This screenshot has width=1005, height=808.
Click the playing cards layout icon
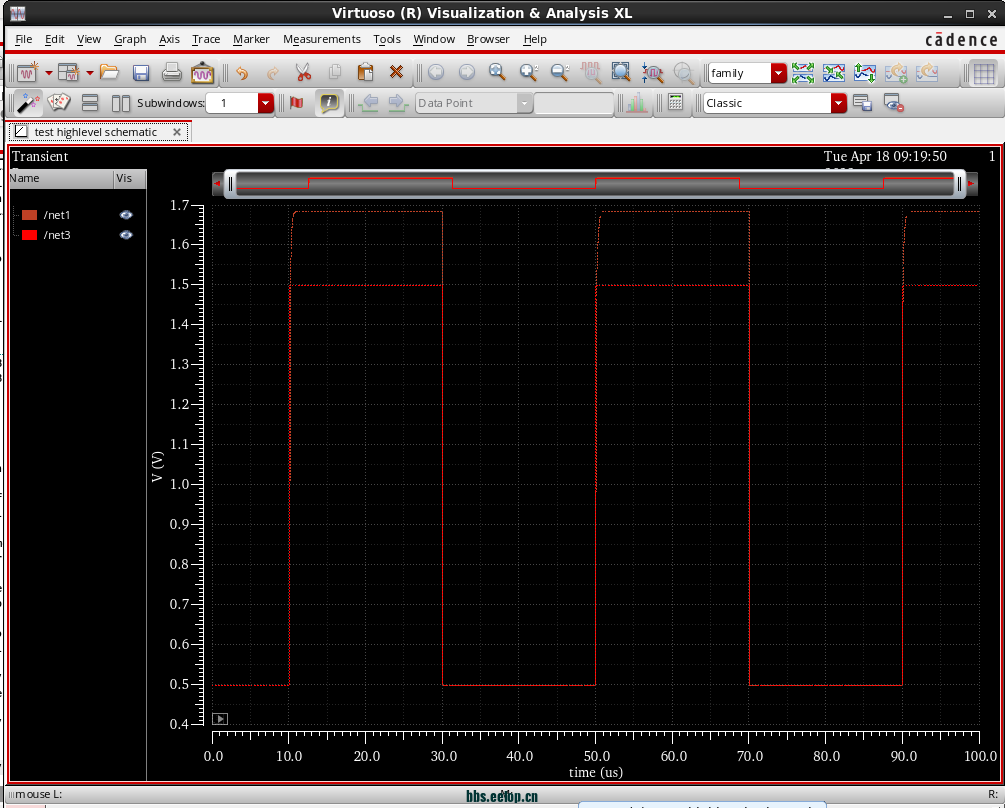point(59,103)
